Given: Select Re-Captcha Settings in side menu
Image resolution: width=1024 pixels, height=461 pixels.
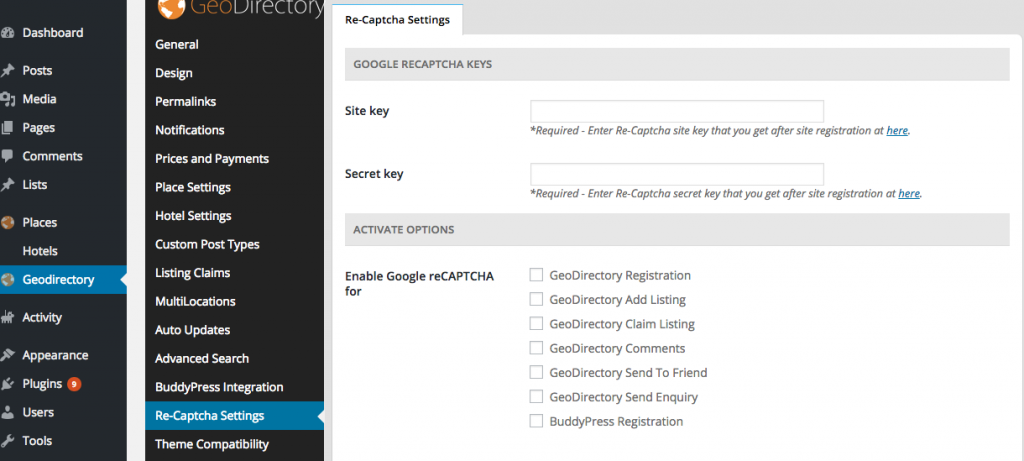Looking at the screenshot, I should [x=234, y=416].
